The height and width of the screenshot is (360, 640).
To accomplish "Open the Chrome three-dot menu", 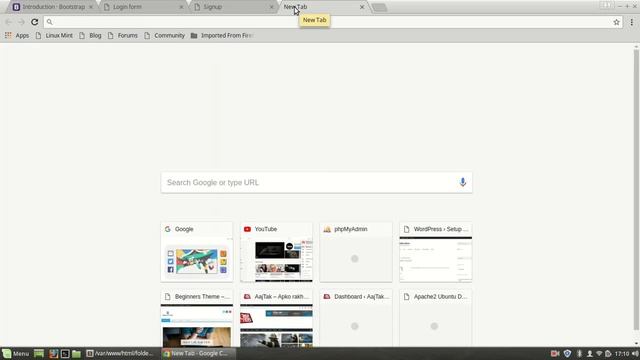I will tap(631, 22).
